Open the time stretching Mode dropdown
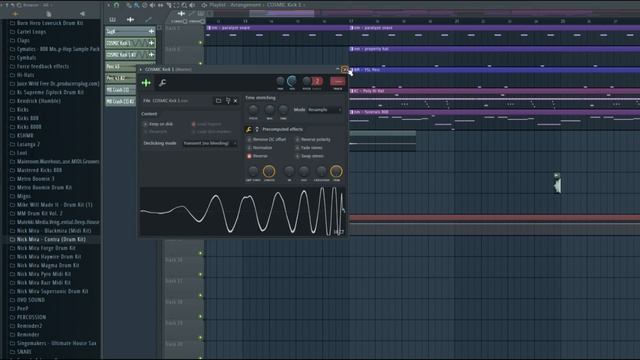The width and height of the screenshot is (640, 360). coord(324,110)
